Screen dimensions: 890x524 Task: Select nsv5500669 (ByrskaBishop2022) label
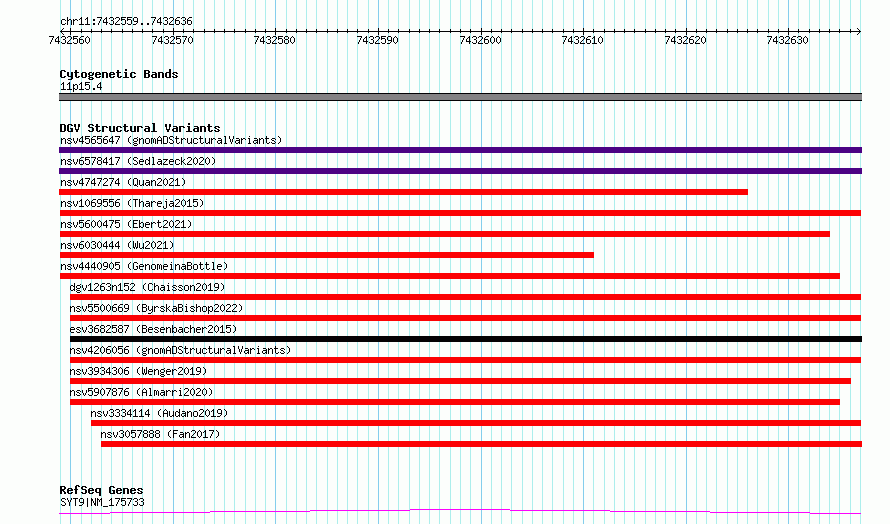click(156, 308)
